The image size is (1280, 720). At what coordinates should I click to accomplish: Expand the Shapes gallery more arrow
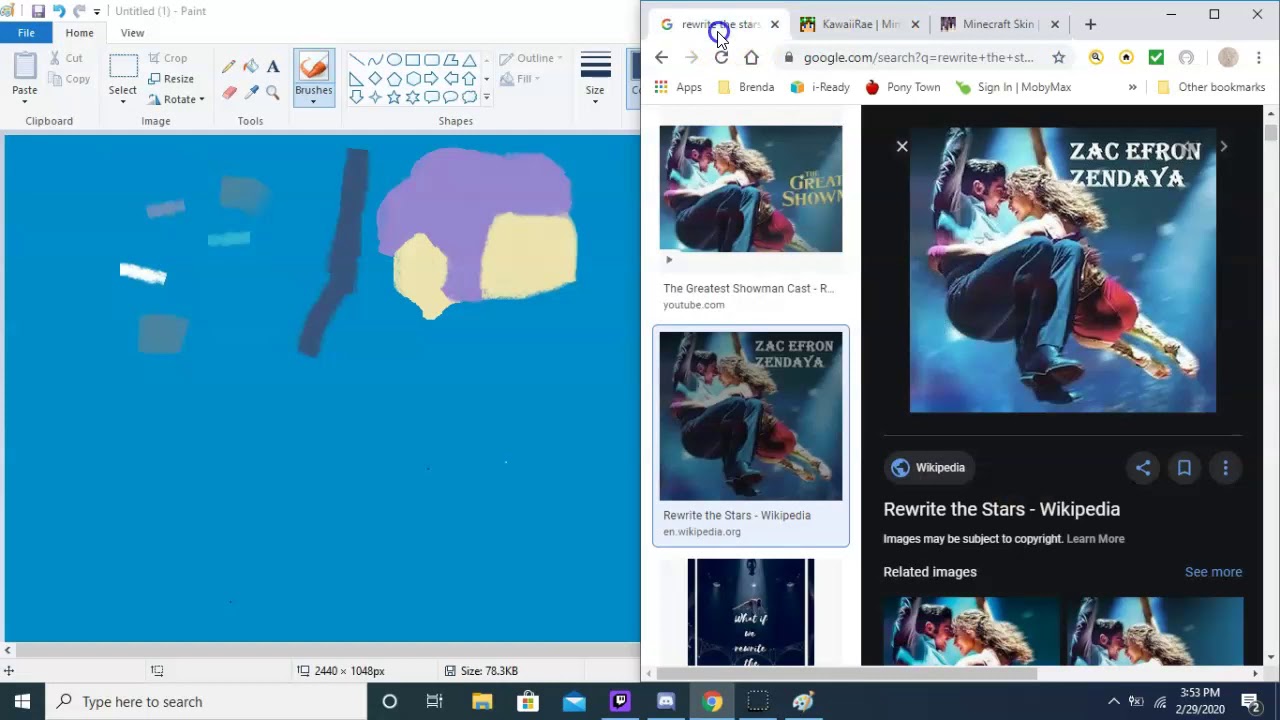tap(487, 97)
